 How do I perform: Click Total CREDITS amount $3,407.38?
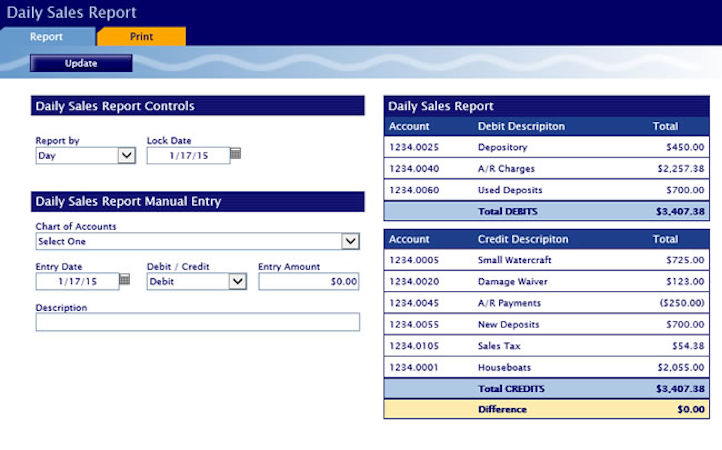point(680,389)
